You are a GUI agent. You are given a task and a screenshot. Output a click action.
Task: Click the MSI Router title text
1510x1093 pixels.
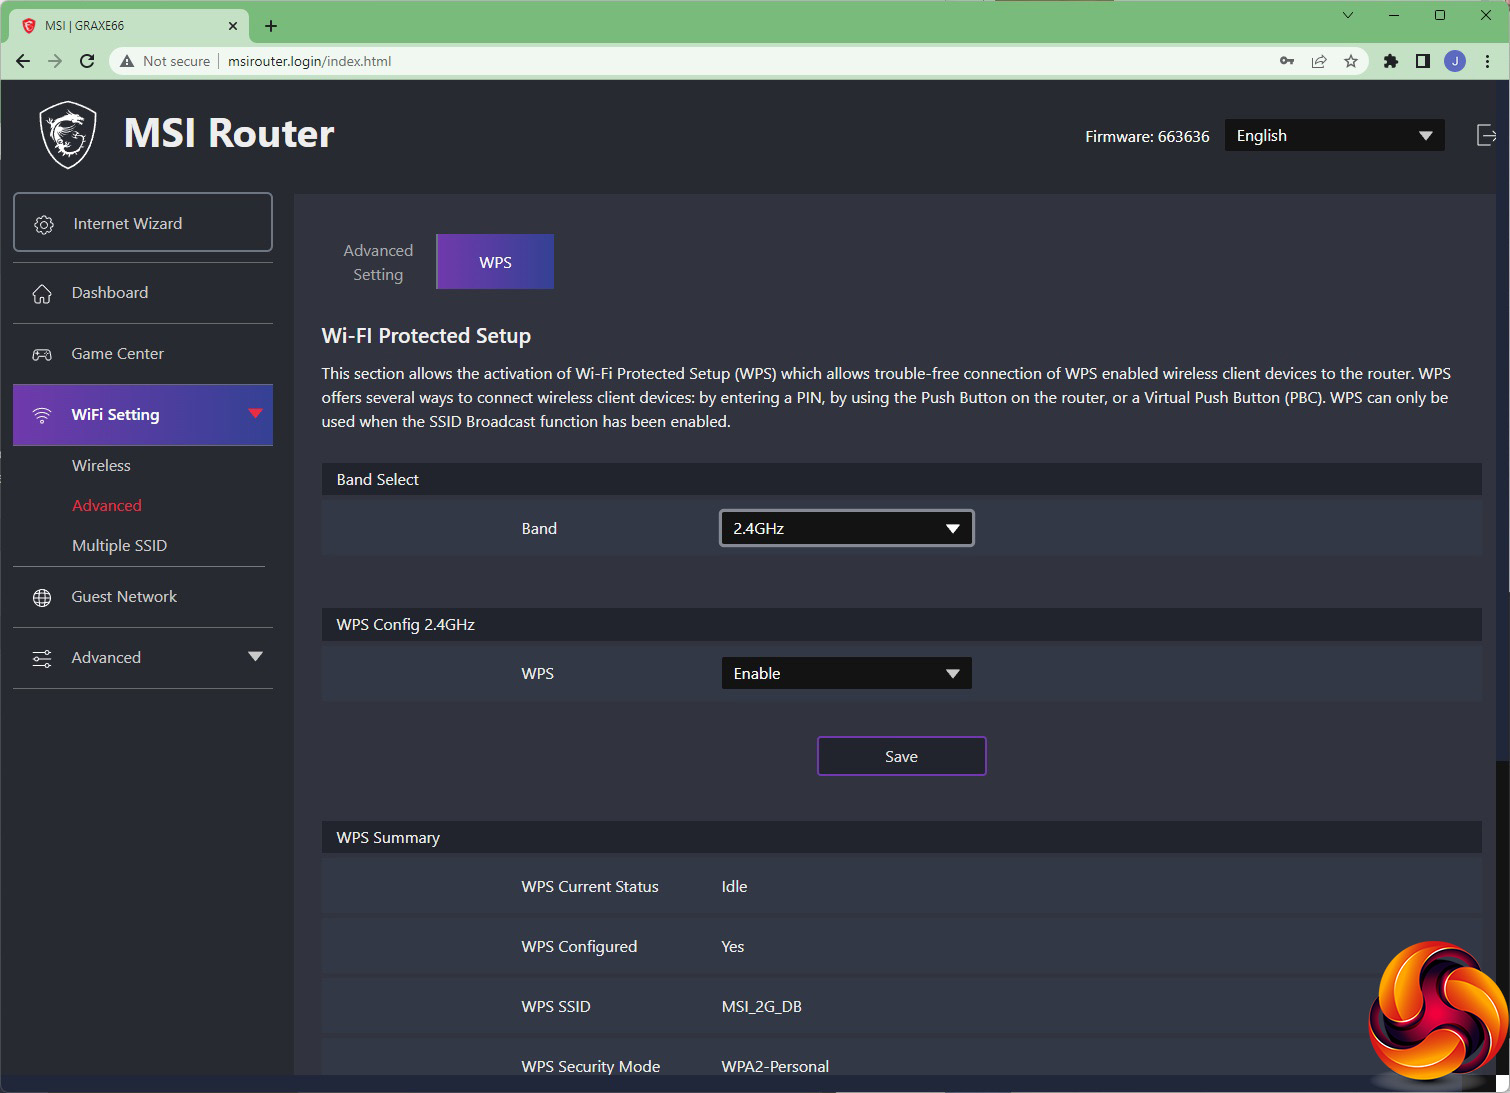(x=229, y=133)
